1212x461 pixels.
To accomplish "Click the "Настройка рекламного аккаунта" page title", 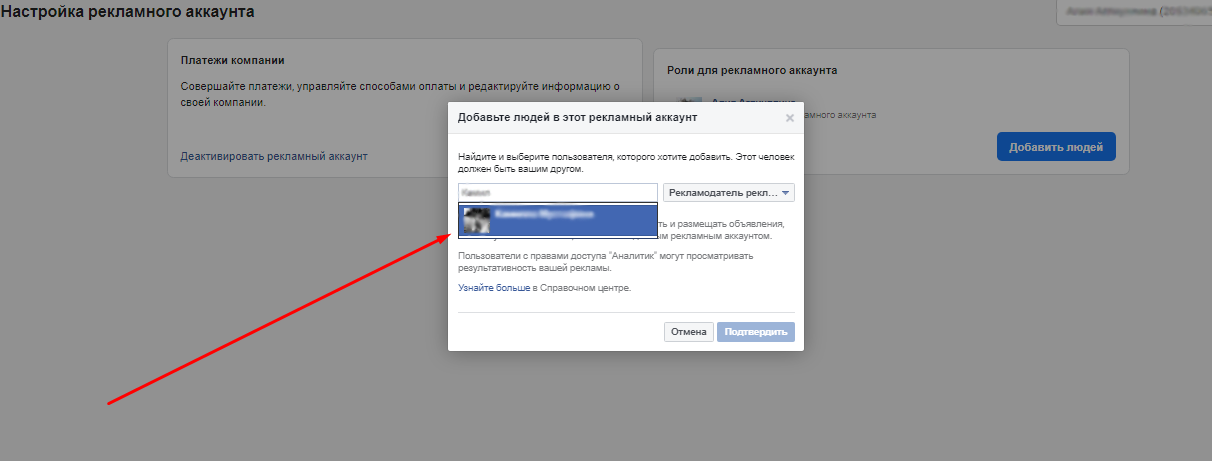I will pos(127,12).
